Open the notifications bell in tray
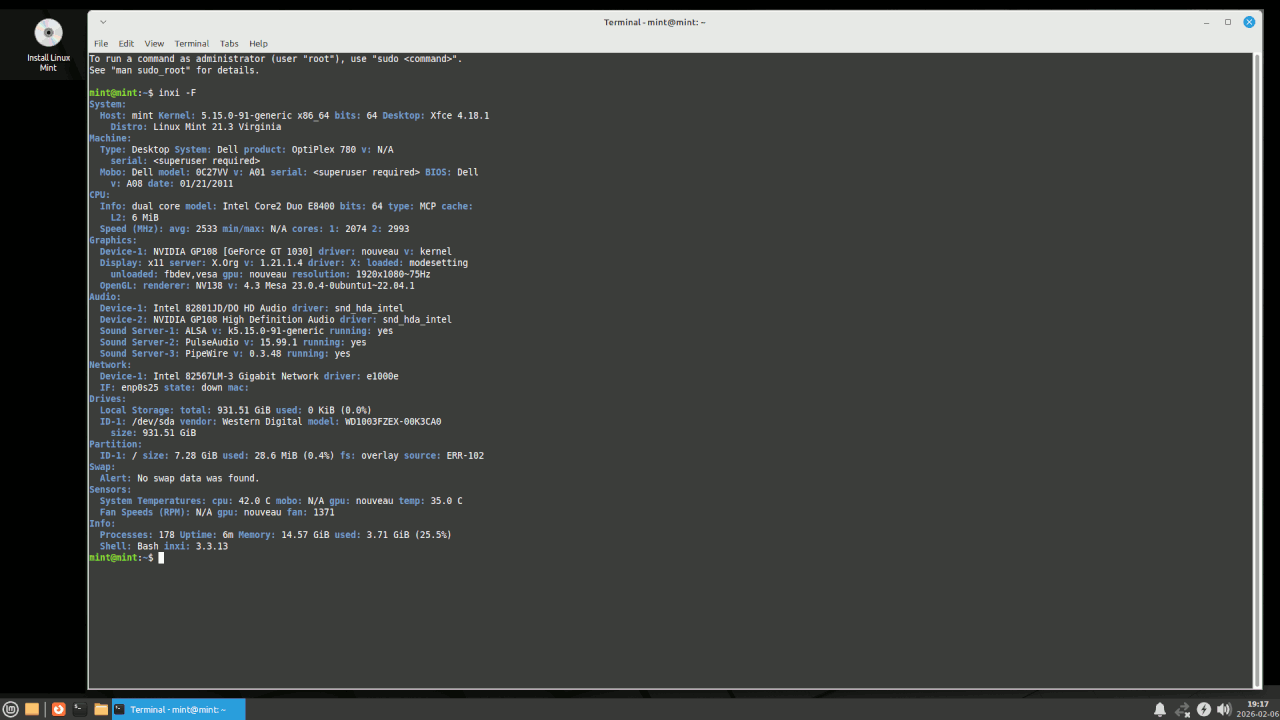 pos(1160,709)
